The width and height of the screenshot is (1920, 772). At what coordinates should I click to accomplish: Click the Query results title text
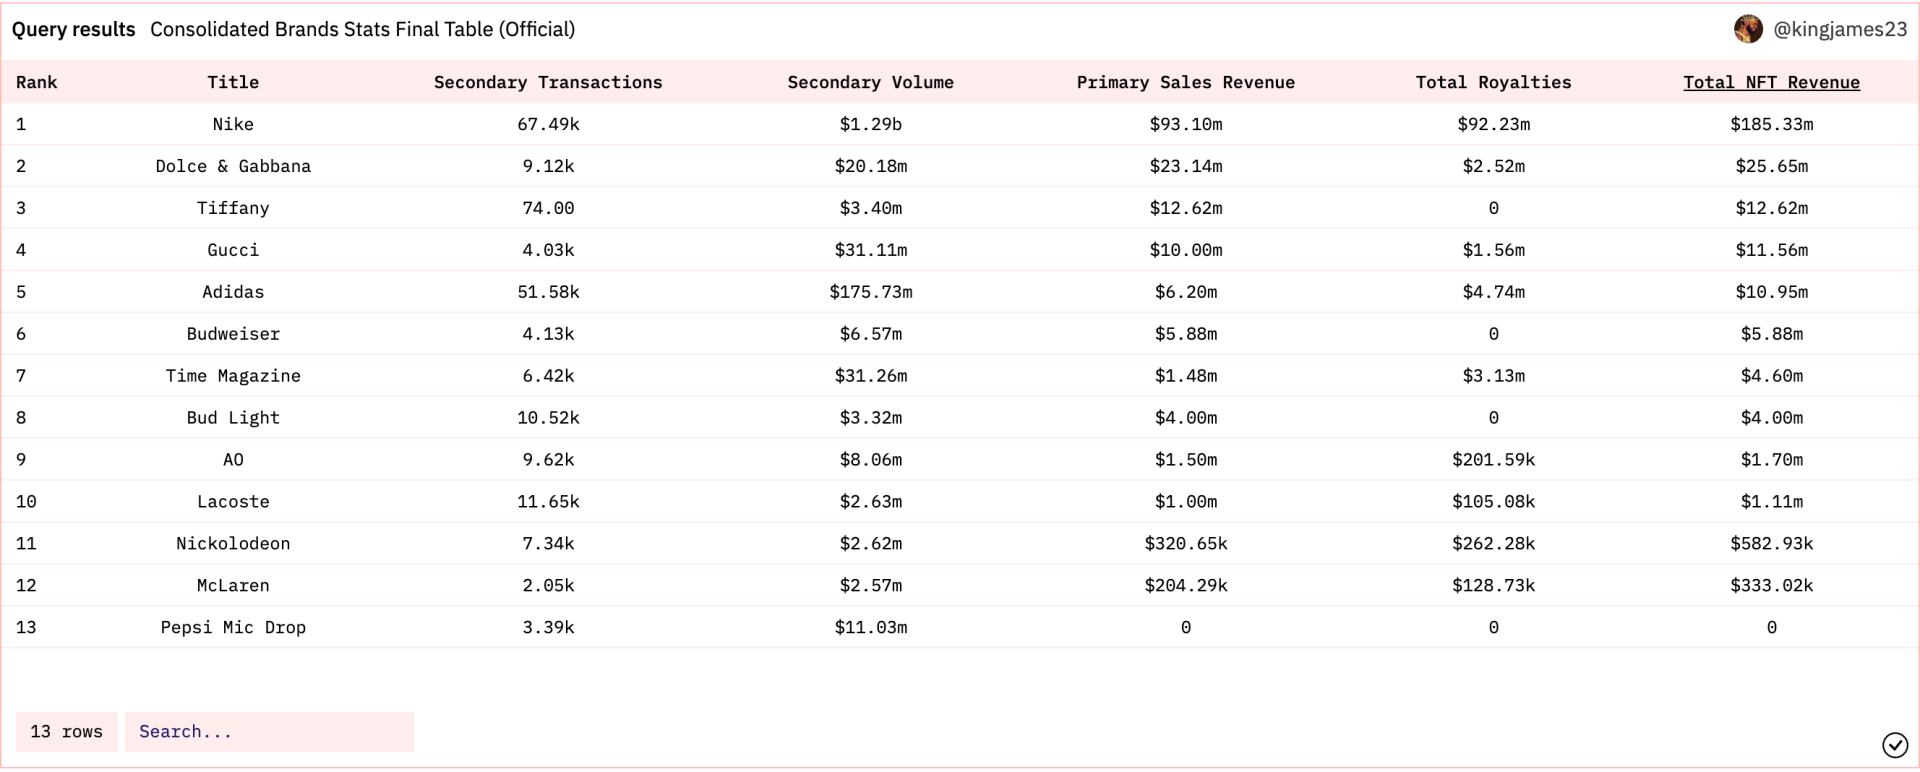(73, 29)
